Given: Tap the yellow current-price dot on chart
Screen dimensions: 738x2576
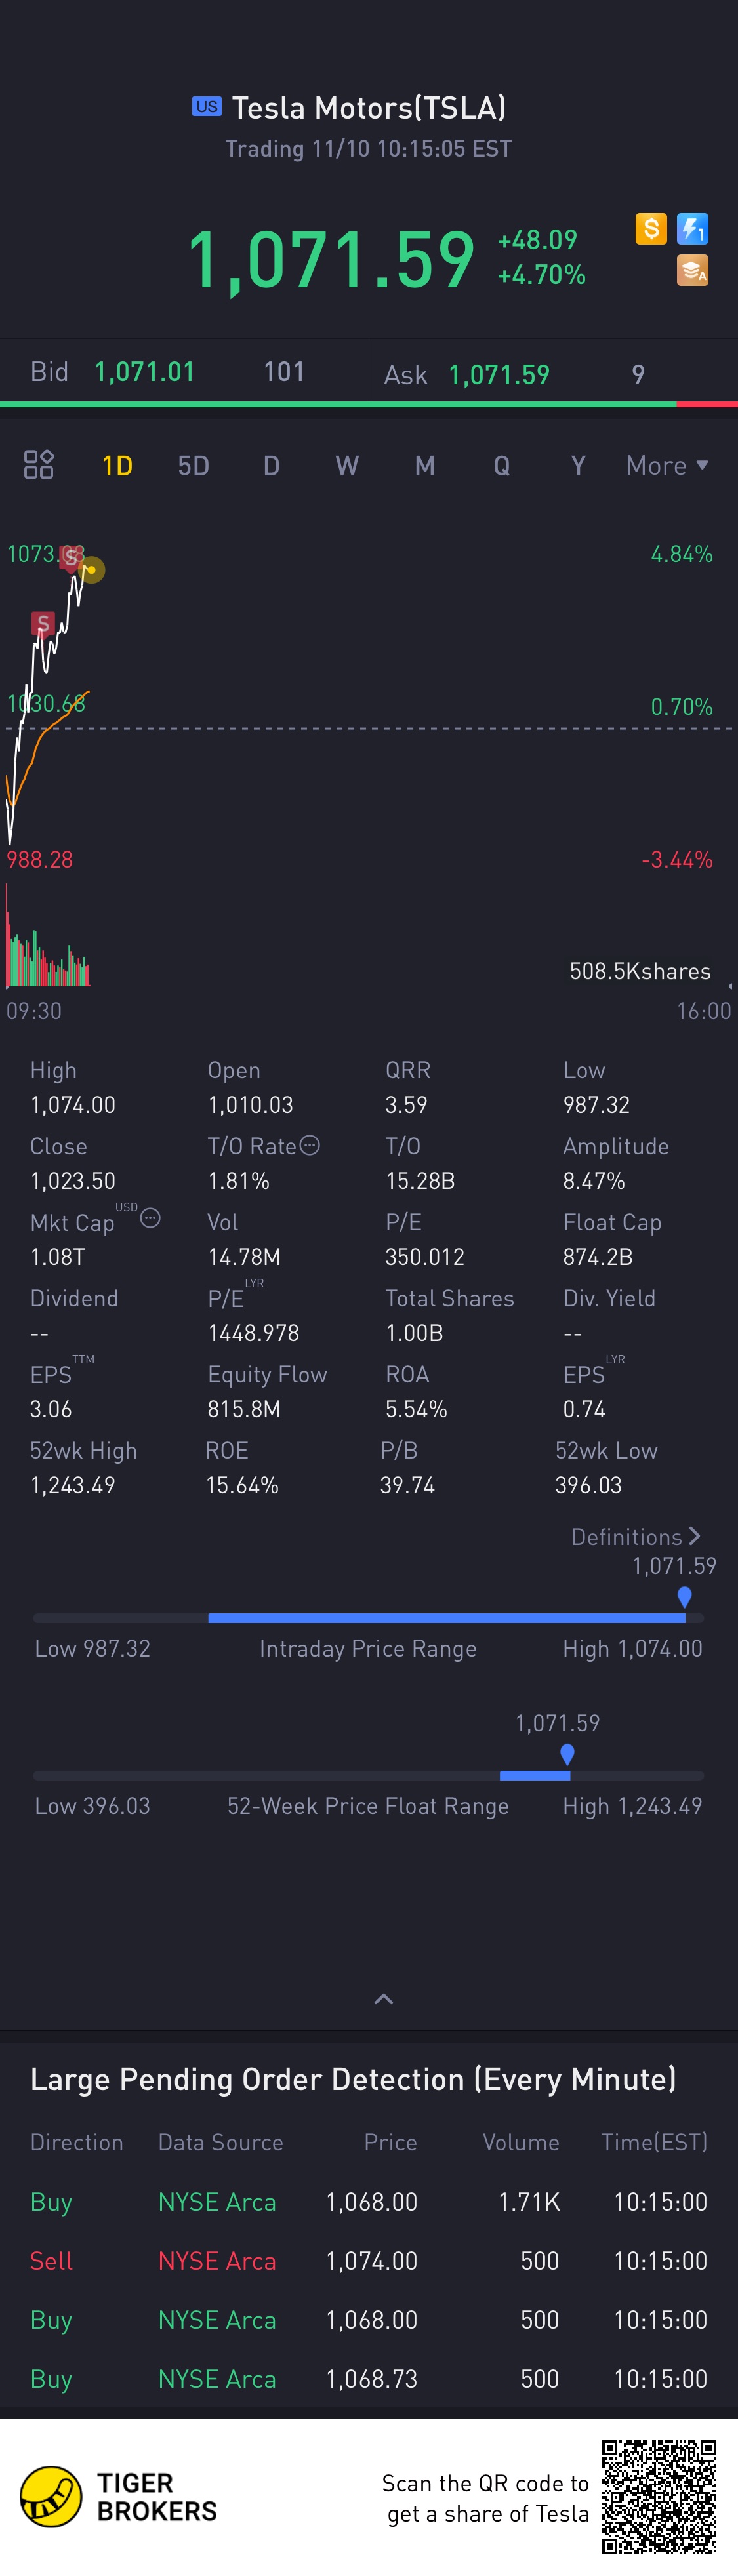Looking at the screenshot, I should pos(92,570).
